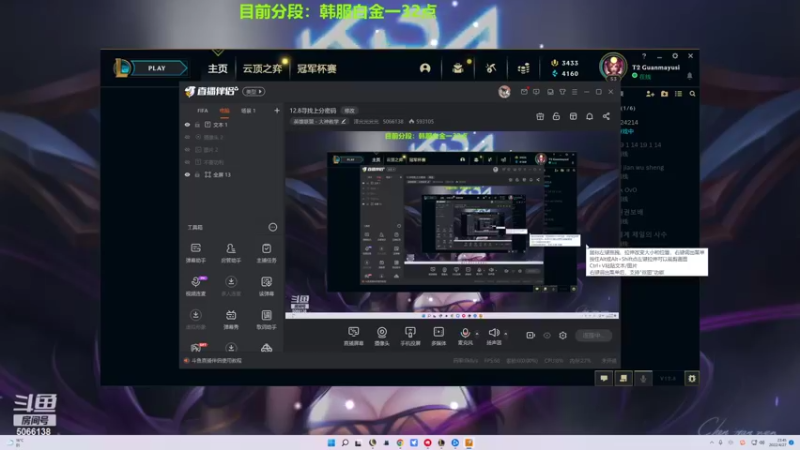Viewport: 800px width, 450px height.
Task: Open the 房管助手 tool
Action: tap(231, 253)
